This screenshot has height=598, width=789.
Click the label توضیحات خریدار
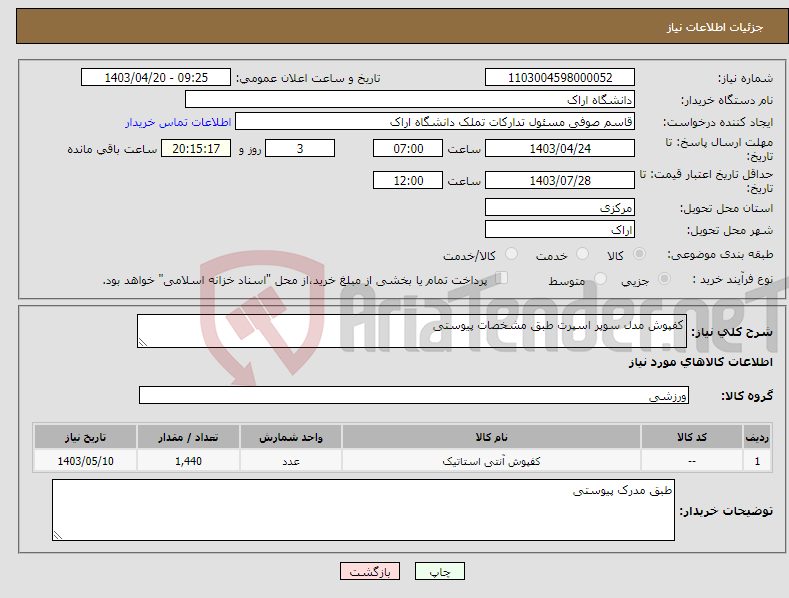click(x=726, y=511)
